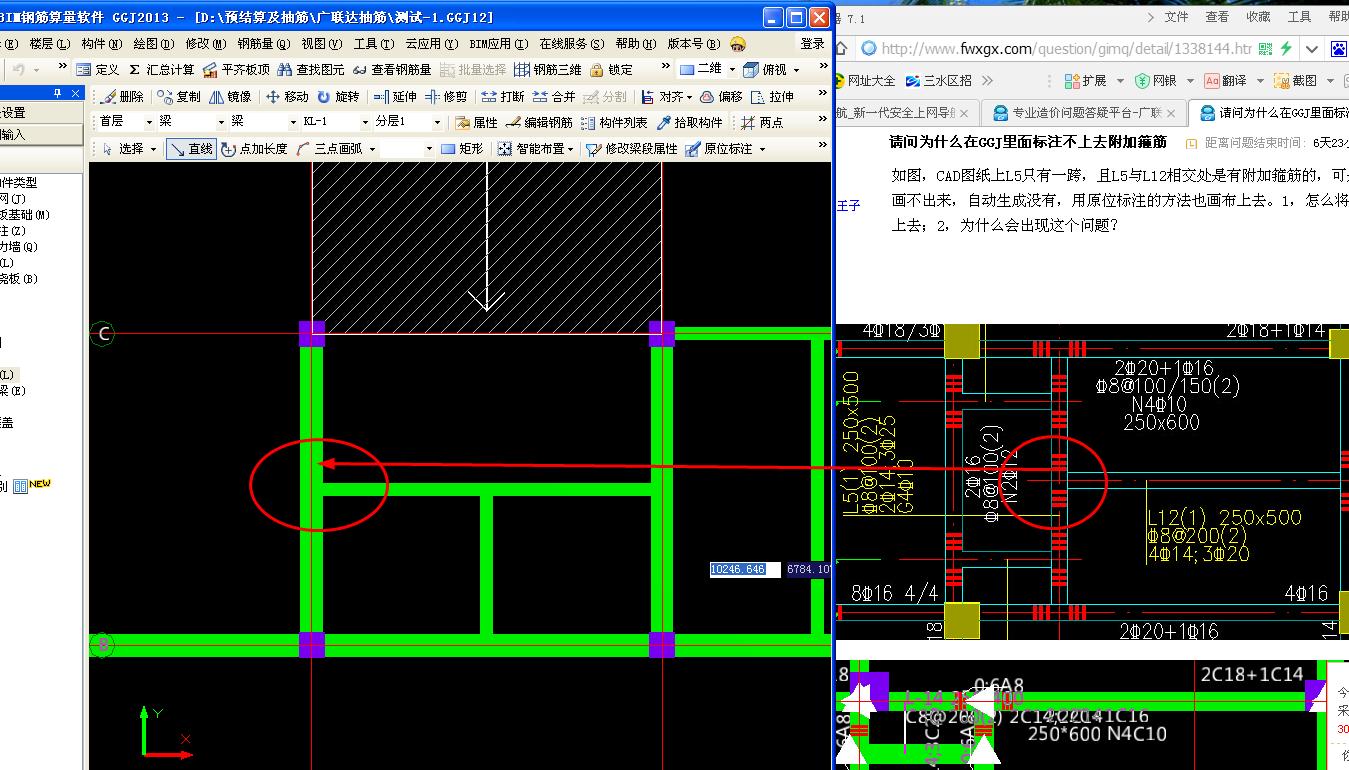Click the 登录 login button
This screenshot has height=770, width=1349.
coord(813,44)
